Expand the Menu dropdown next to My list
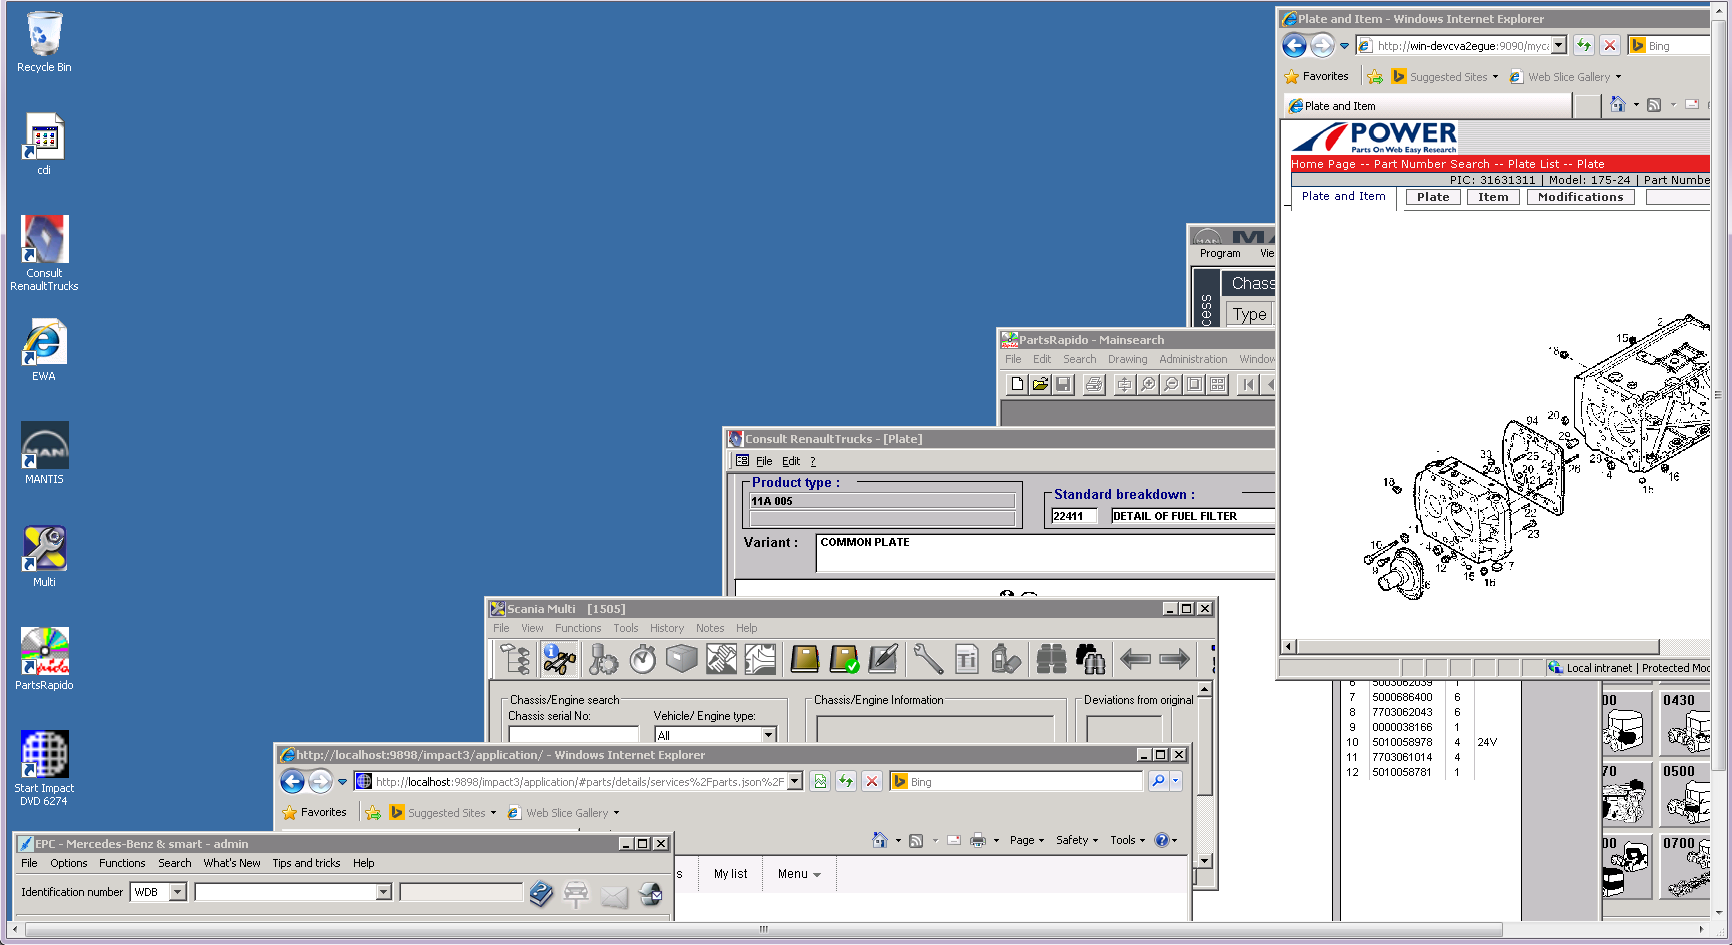 (x=799, y=874)
